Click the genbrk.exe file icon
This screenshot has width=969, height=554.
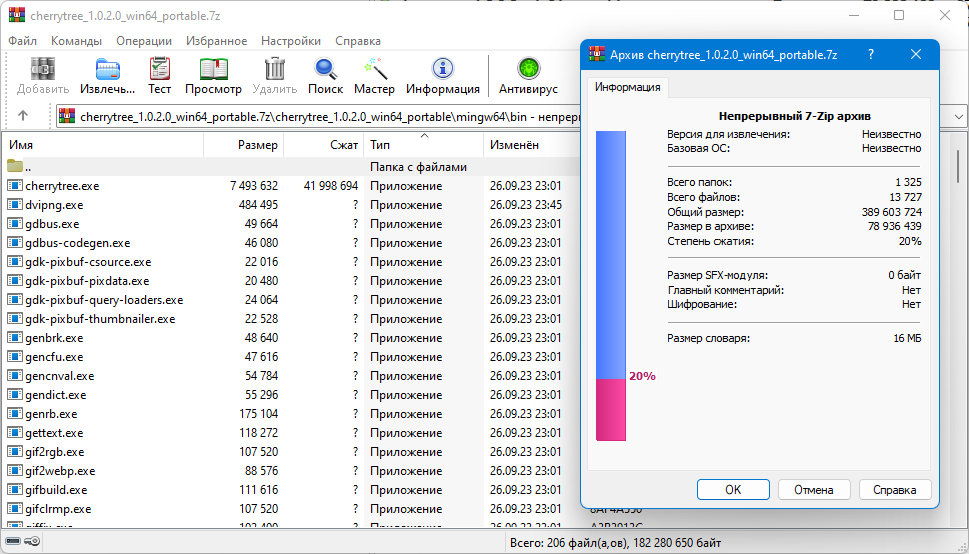(x=15, y=338)
